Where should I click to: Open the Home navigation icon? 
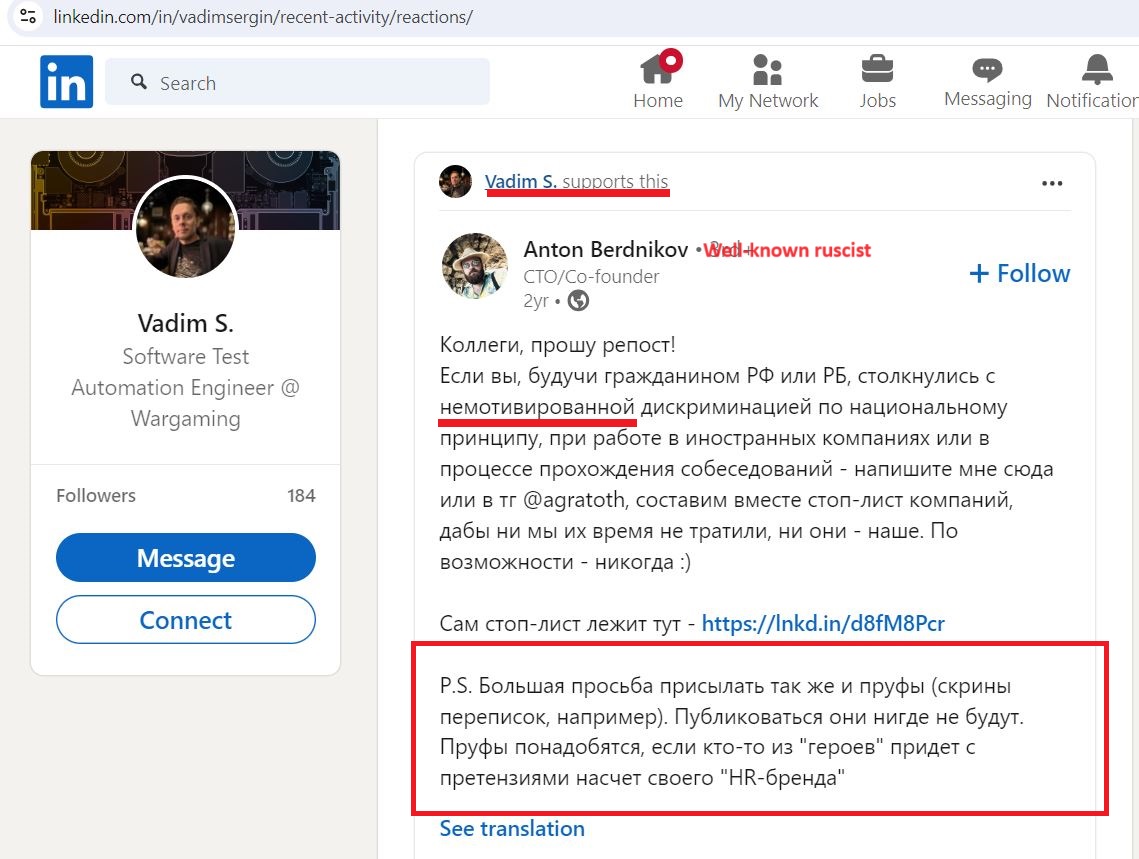point(658,70)
